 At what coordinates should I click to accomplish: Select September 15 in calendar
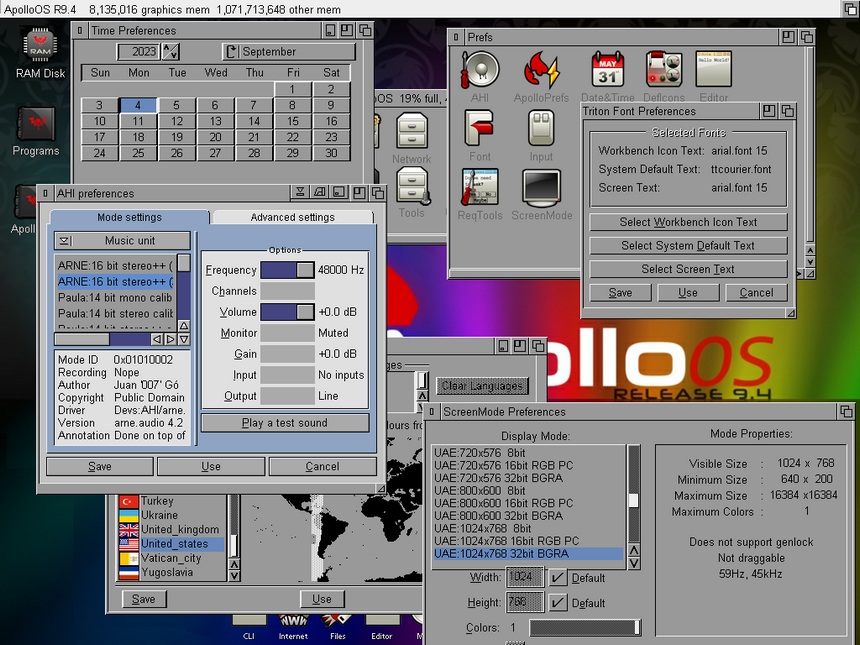coord(292,121)
